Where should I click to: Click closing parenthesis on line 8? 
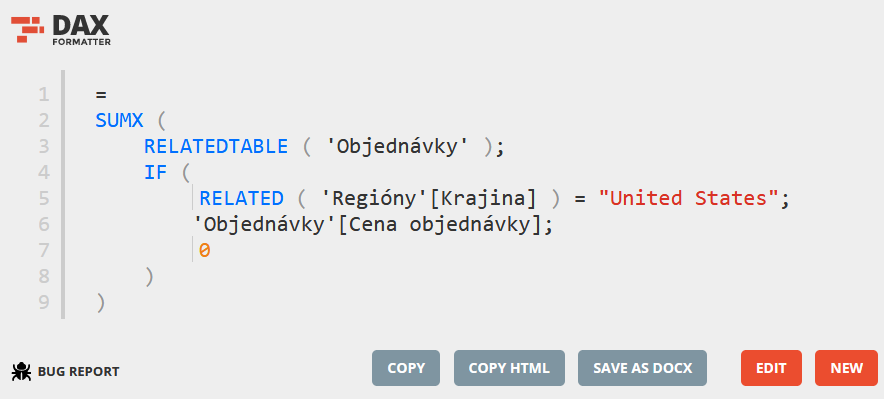tap(149, 277)
